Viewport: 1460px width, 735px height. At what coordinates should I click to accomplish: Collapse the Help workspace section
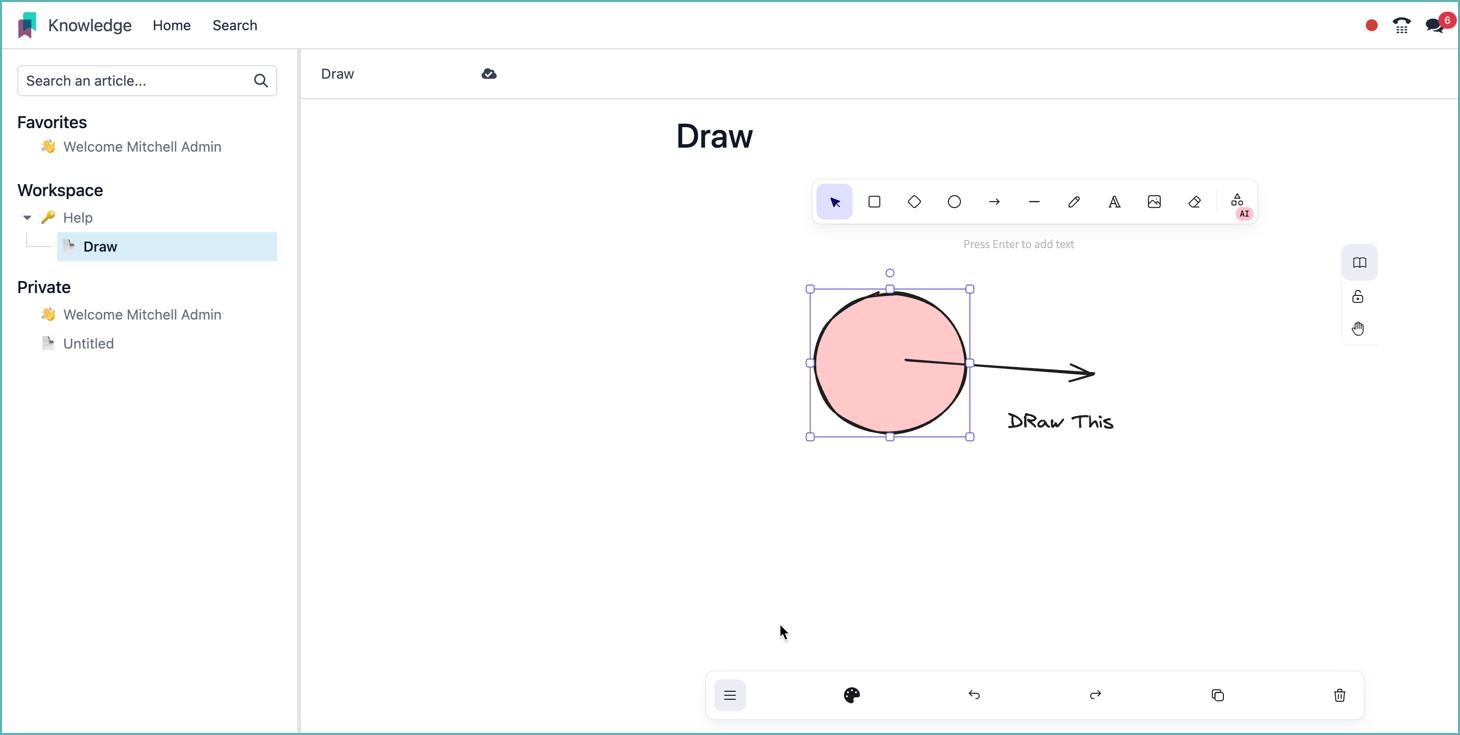tap(27, 217)
